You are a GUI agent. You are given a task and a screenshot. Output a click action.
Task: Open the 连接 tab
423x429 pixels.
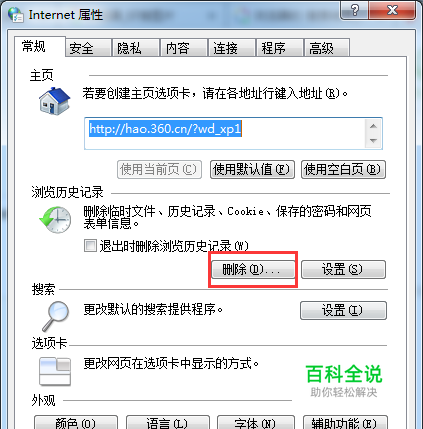click(231, 48)
